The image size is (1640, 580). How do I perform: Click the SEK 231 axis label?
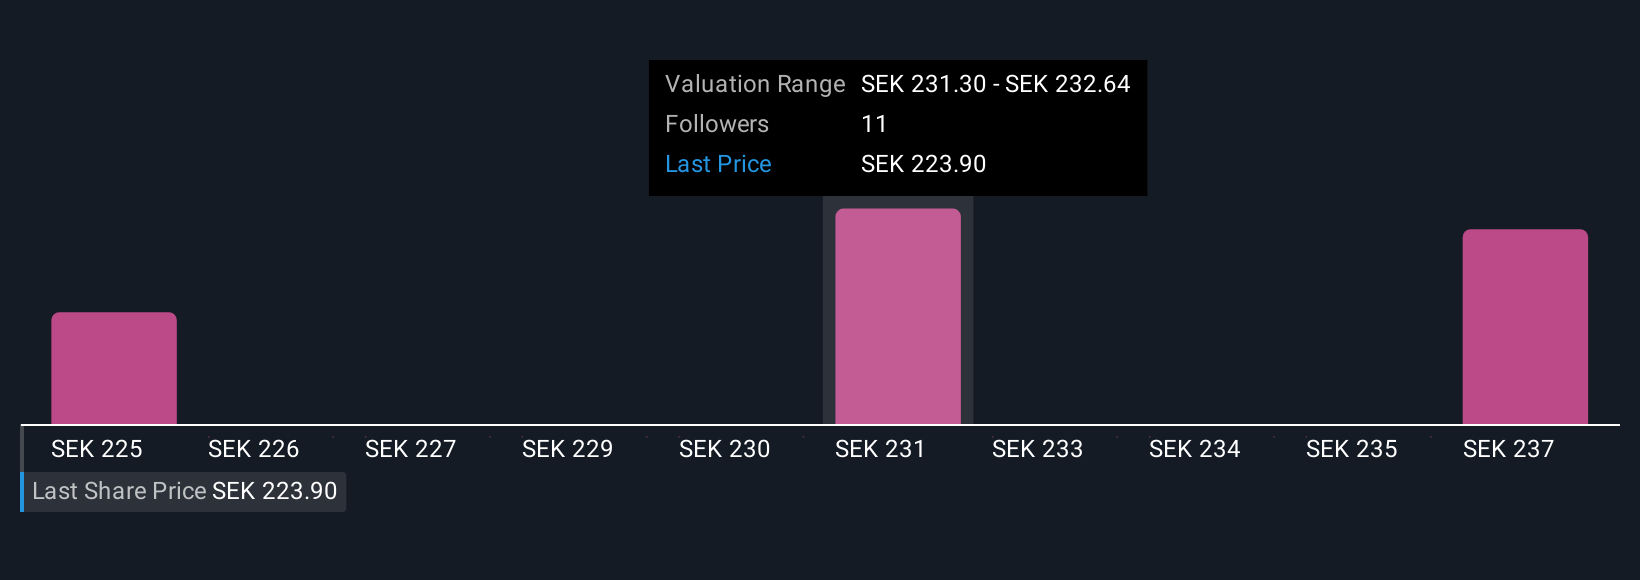(x=880, y=449)
